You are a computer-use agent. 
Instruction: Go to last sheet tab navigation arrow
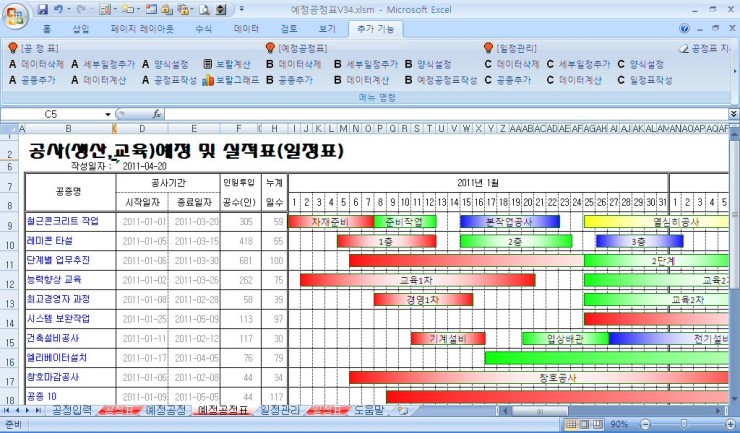point(38,410)
